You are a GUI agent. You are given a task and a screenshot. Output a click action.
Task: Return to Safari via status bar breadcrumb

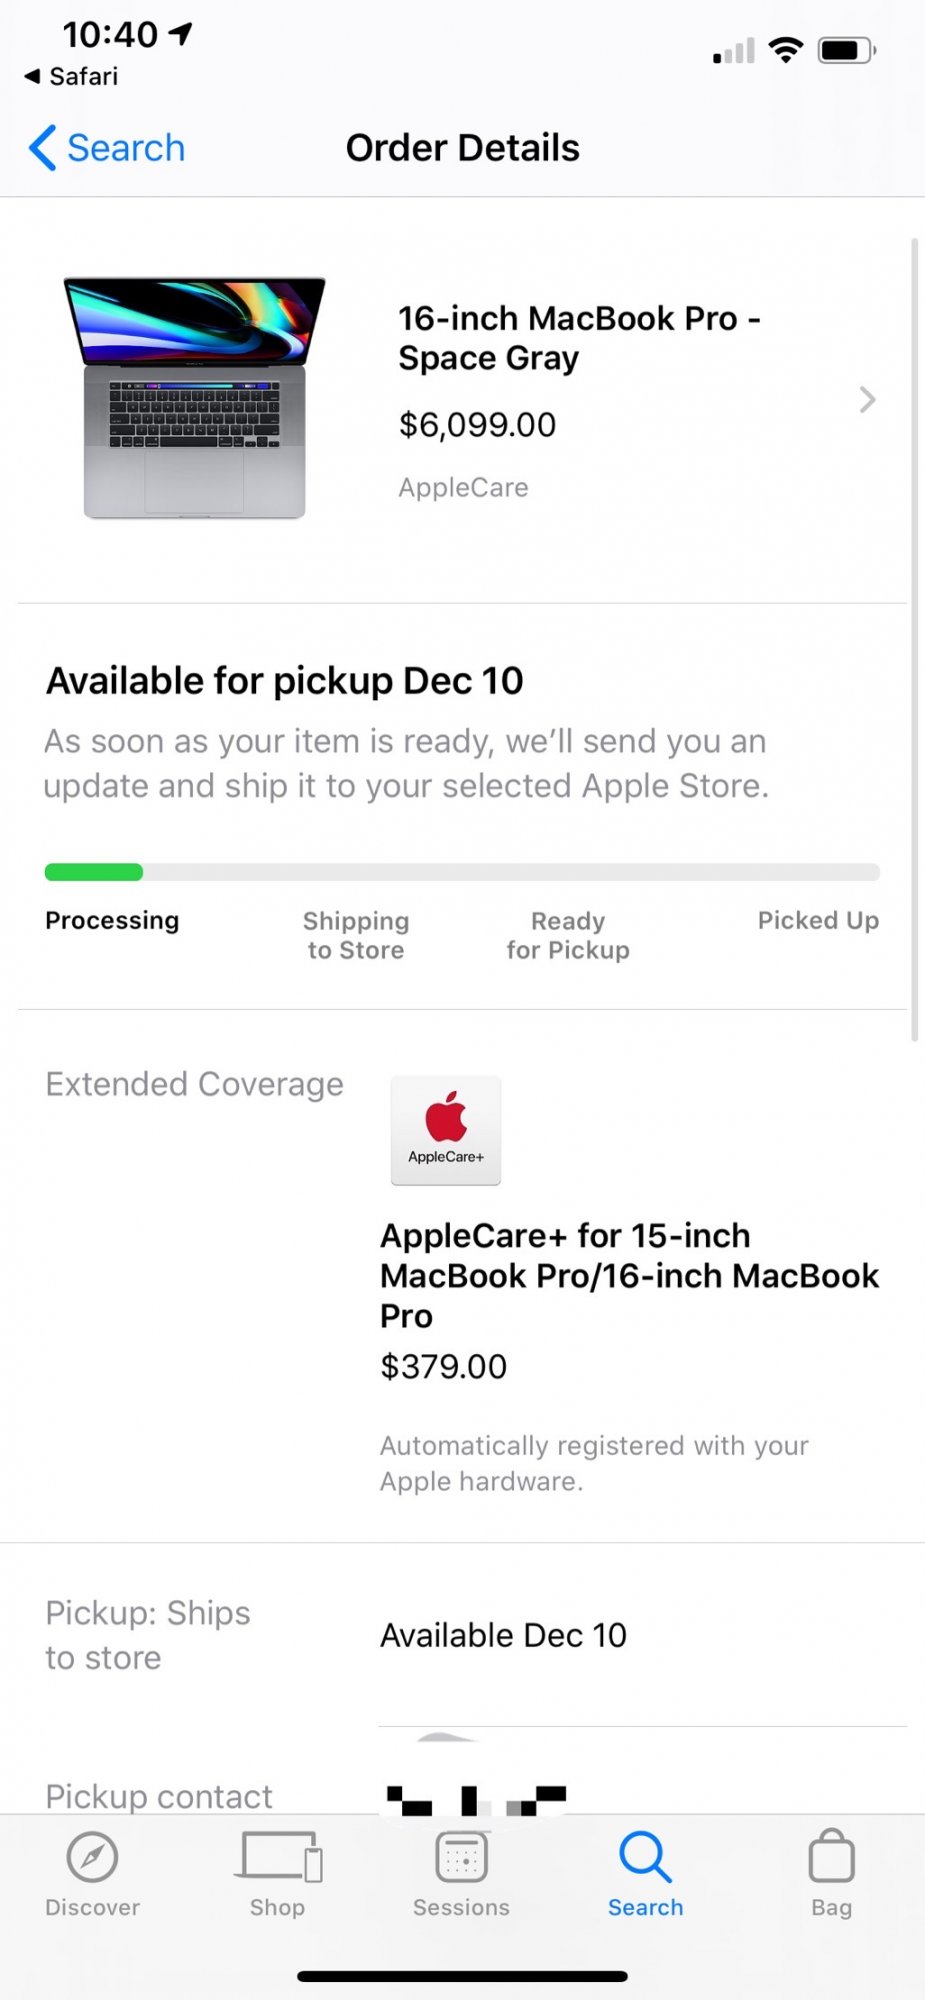[x=72, y=77]
